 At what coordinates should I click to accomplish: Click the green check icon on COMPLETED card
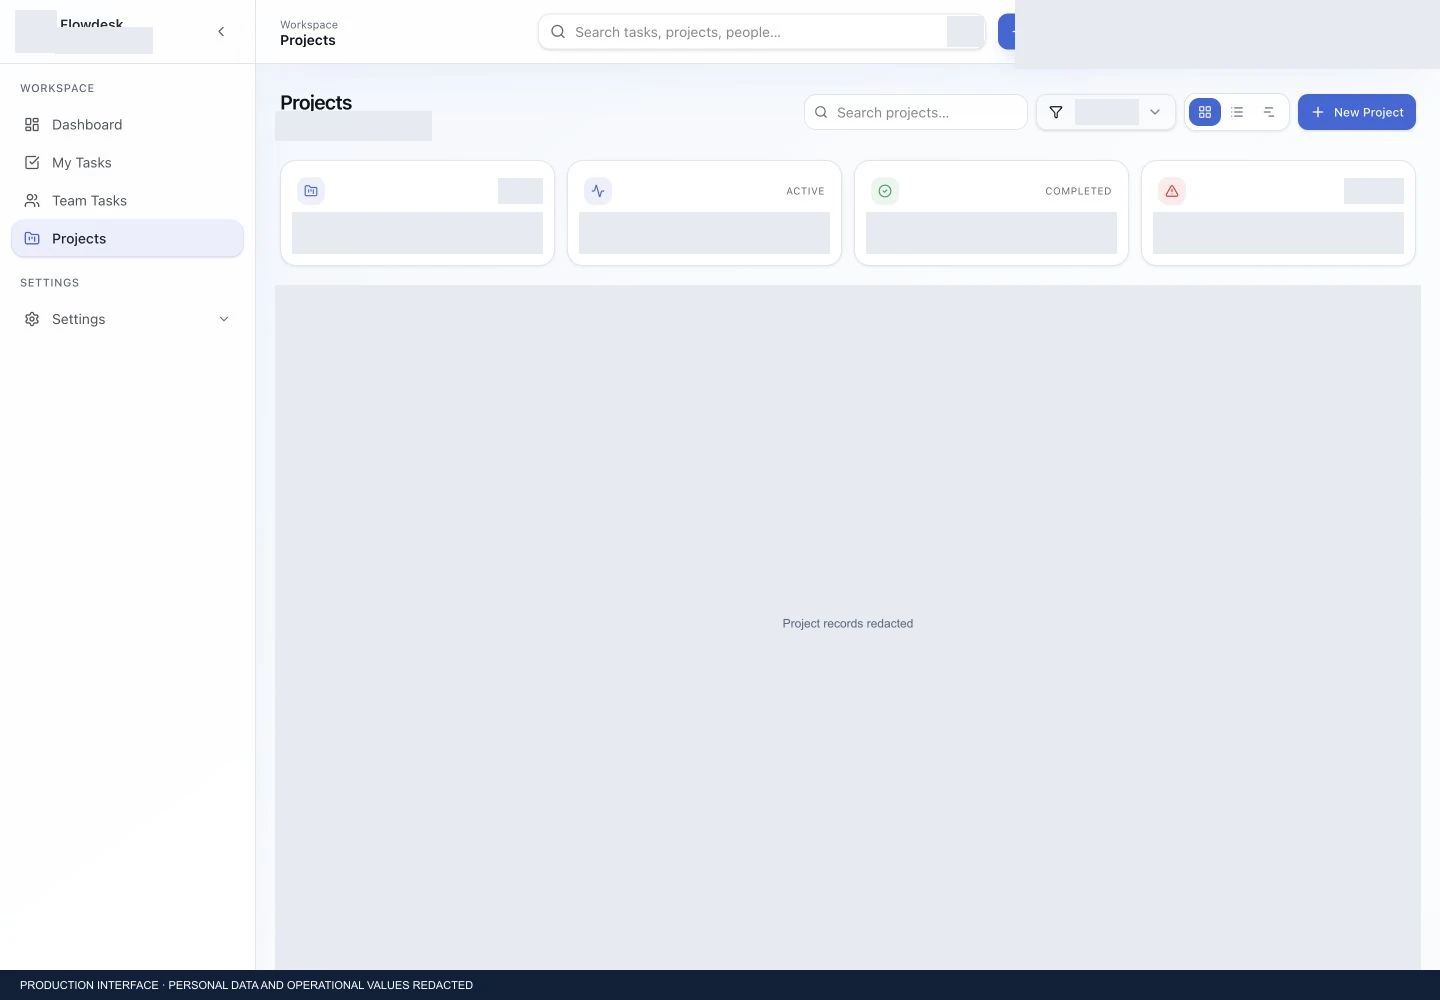tap(885, 191)
